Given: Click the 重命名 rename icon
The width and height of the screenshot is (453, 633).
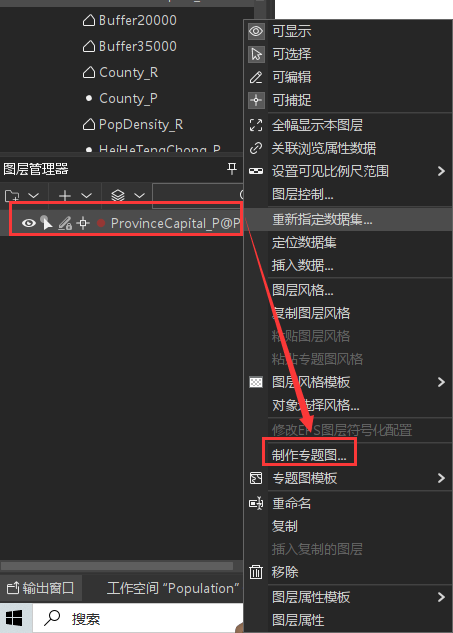Looking at the screenshot, I should (256, 503).
